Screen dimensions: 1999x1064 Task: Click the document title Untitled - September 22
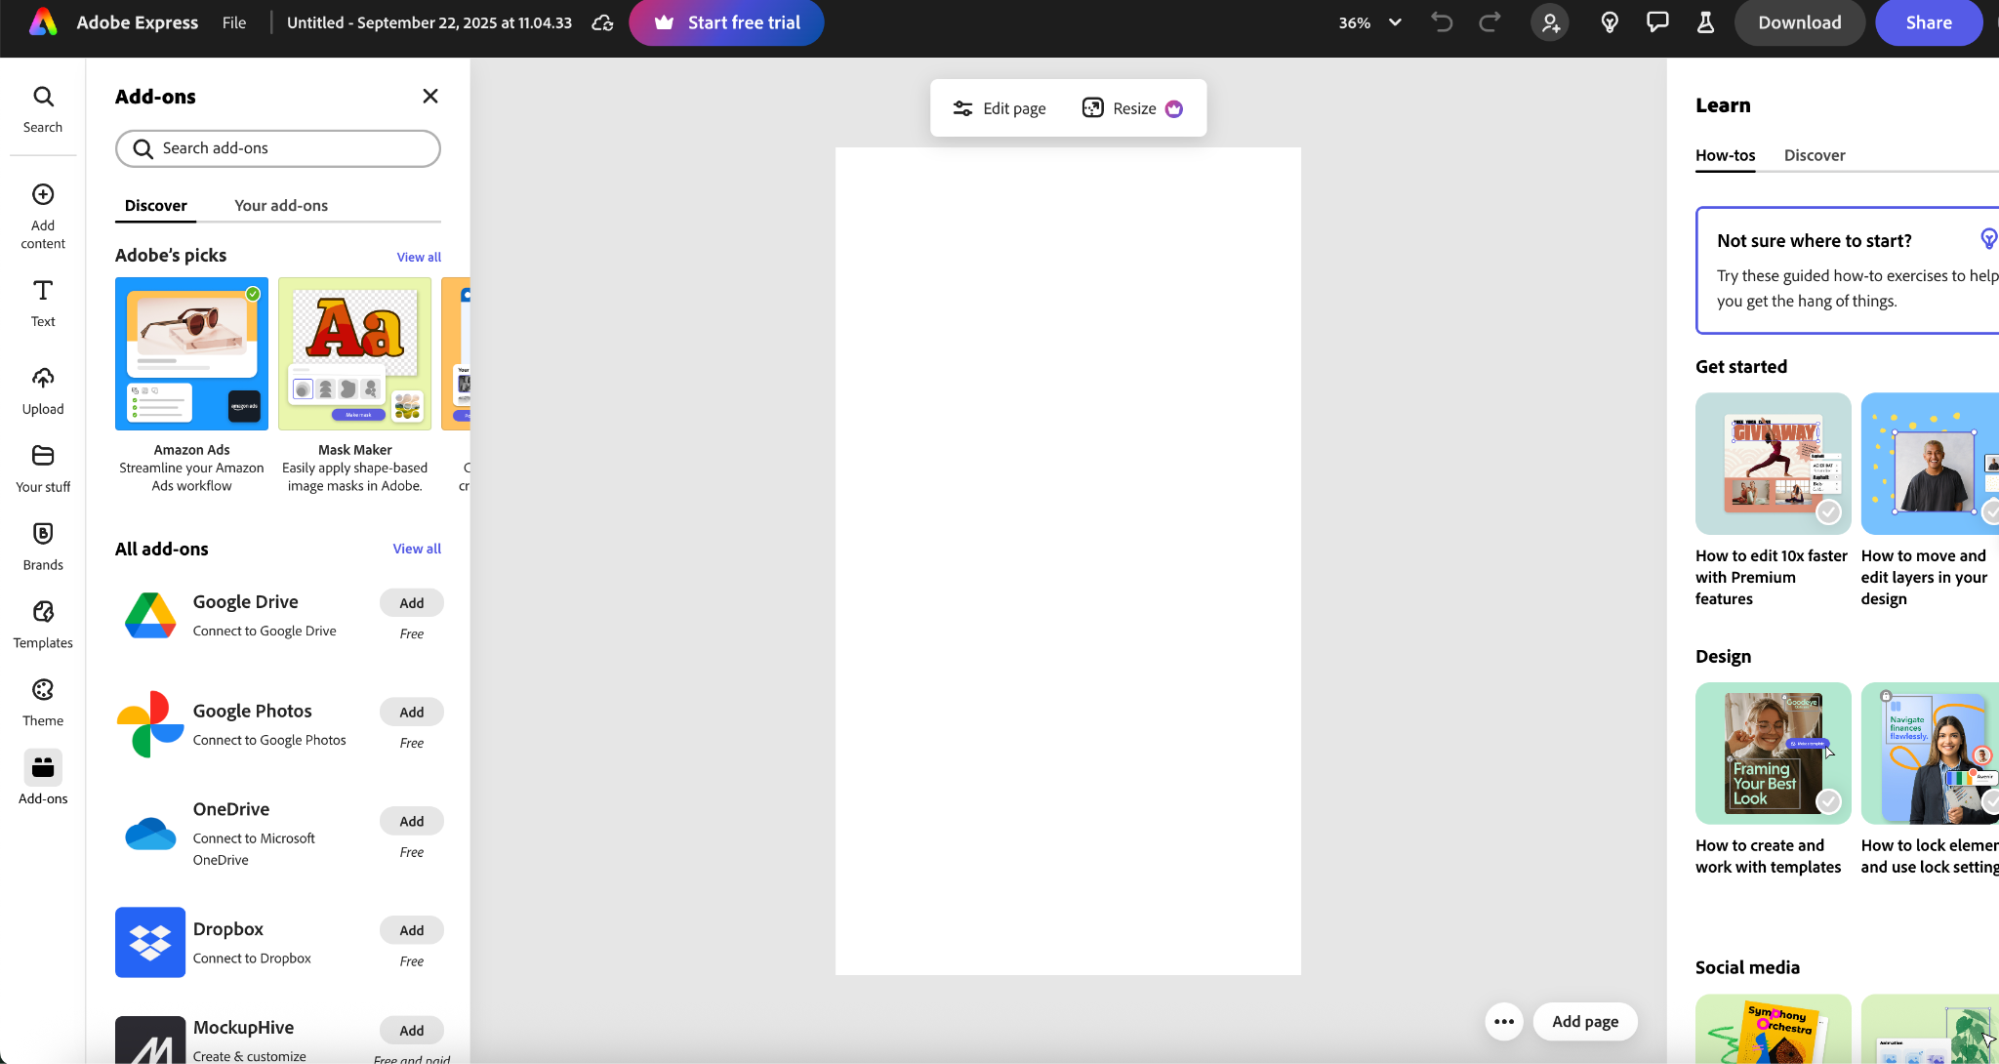tap(429, 22)
